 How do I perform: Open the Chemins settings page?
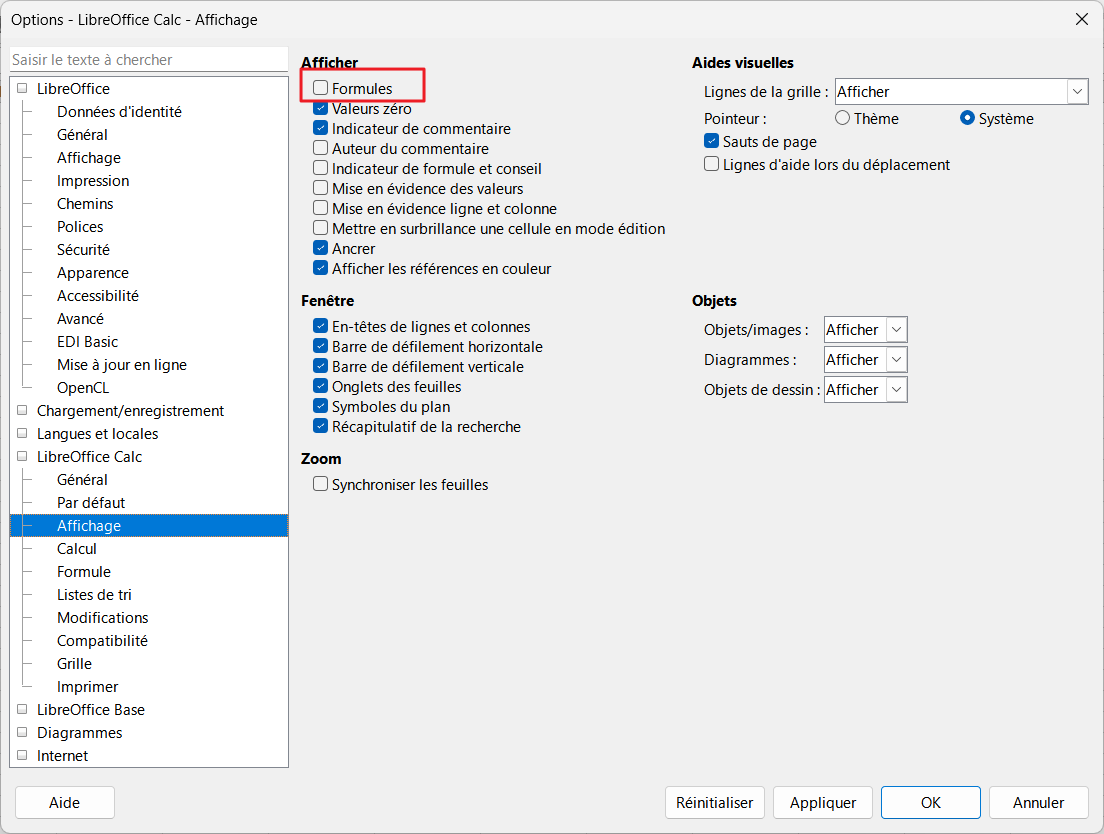point(85,203)
